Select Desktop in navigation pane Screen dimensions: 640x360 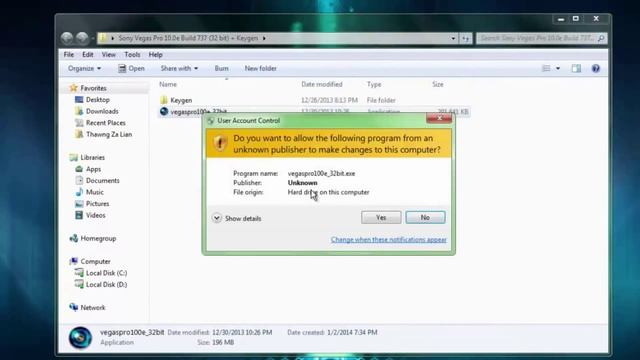(x=98, y=100)
